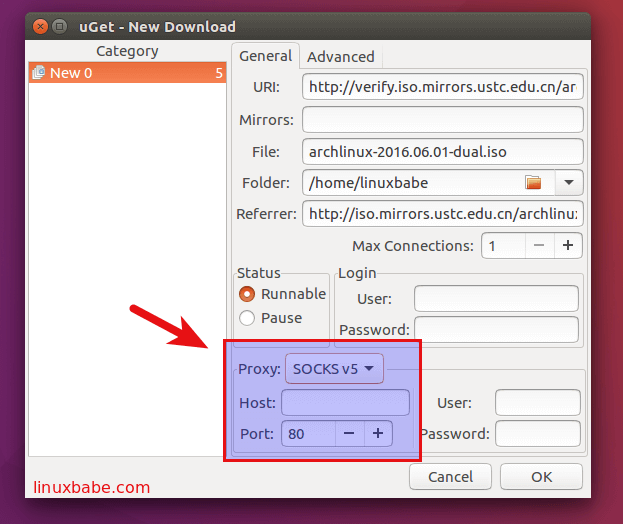The image size is (623, 524).
Task: Switch to the General tab
Action: pyautogui.click(x=265, y=56)
